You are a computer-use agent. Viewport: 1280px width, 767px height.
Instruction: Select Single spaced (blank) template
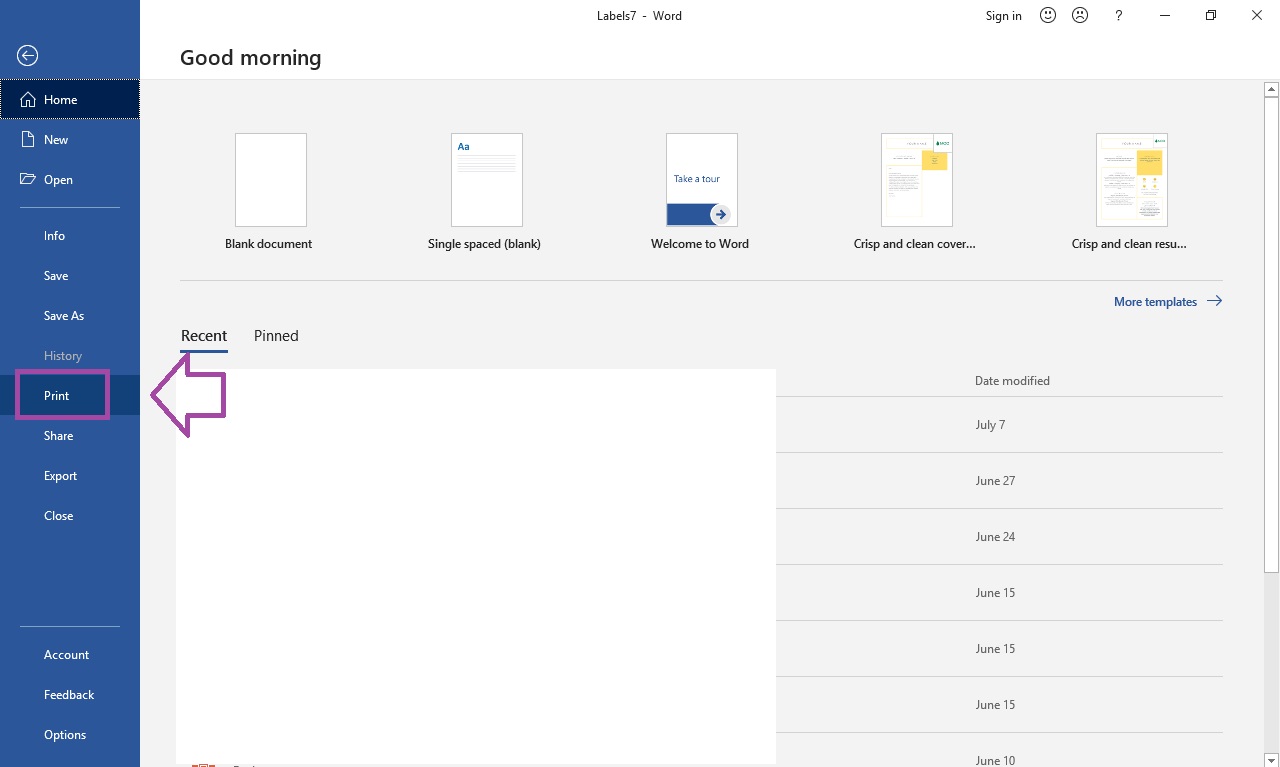[x=487, y=180]
